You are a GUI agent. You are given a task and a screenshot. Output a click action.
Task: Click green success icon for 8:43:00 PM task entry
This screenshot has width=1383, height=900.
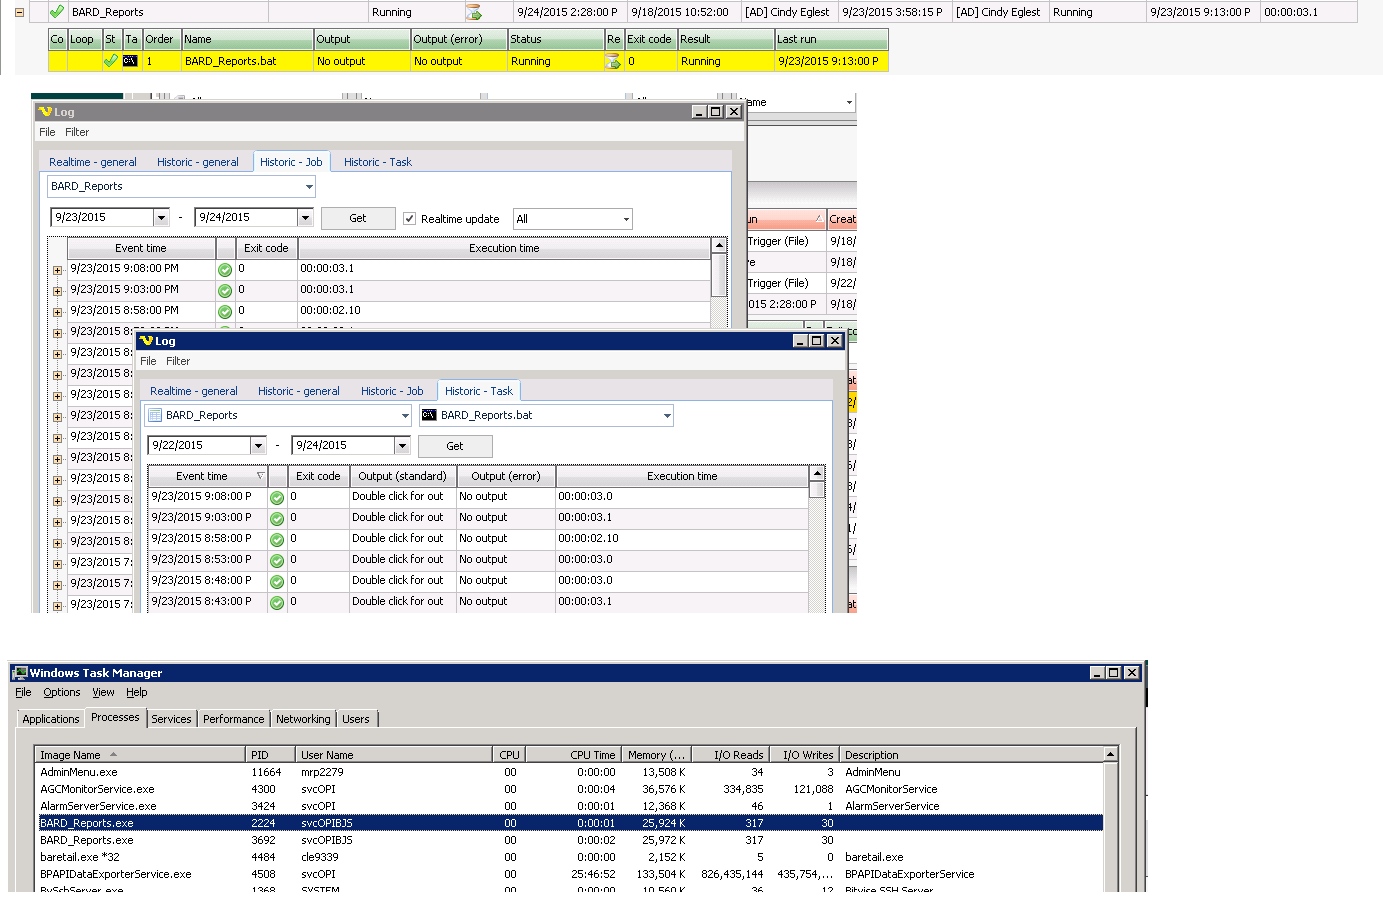[277, 602]
